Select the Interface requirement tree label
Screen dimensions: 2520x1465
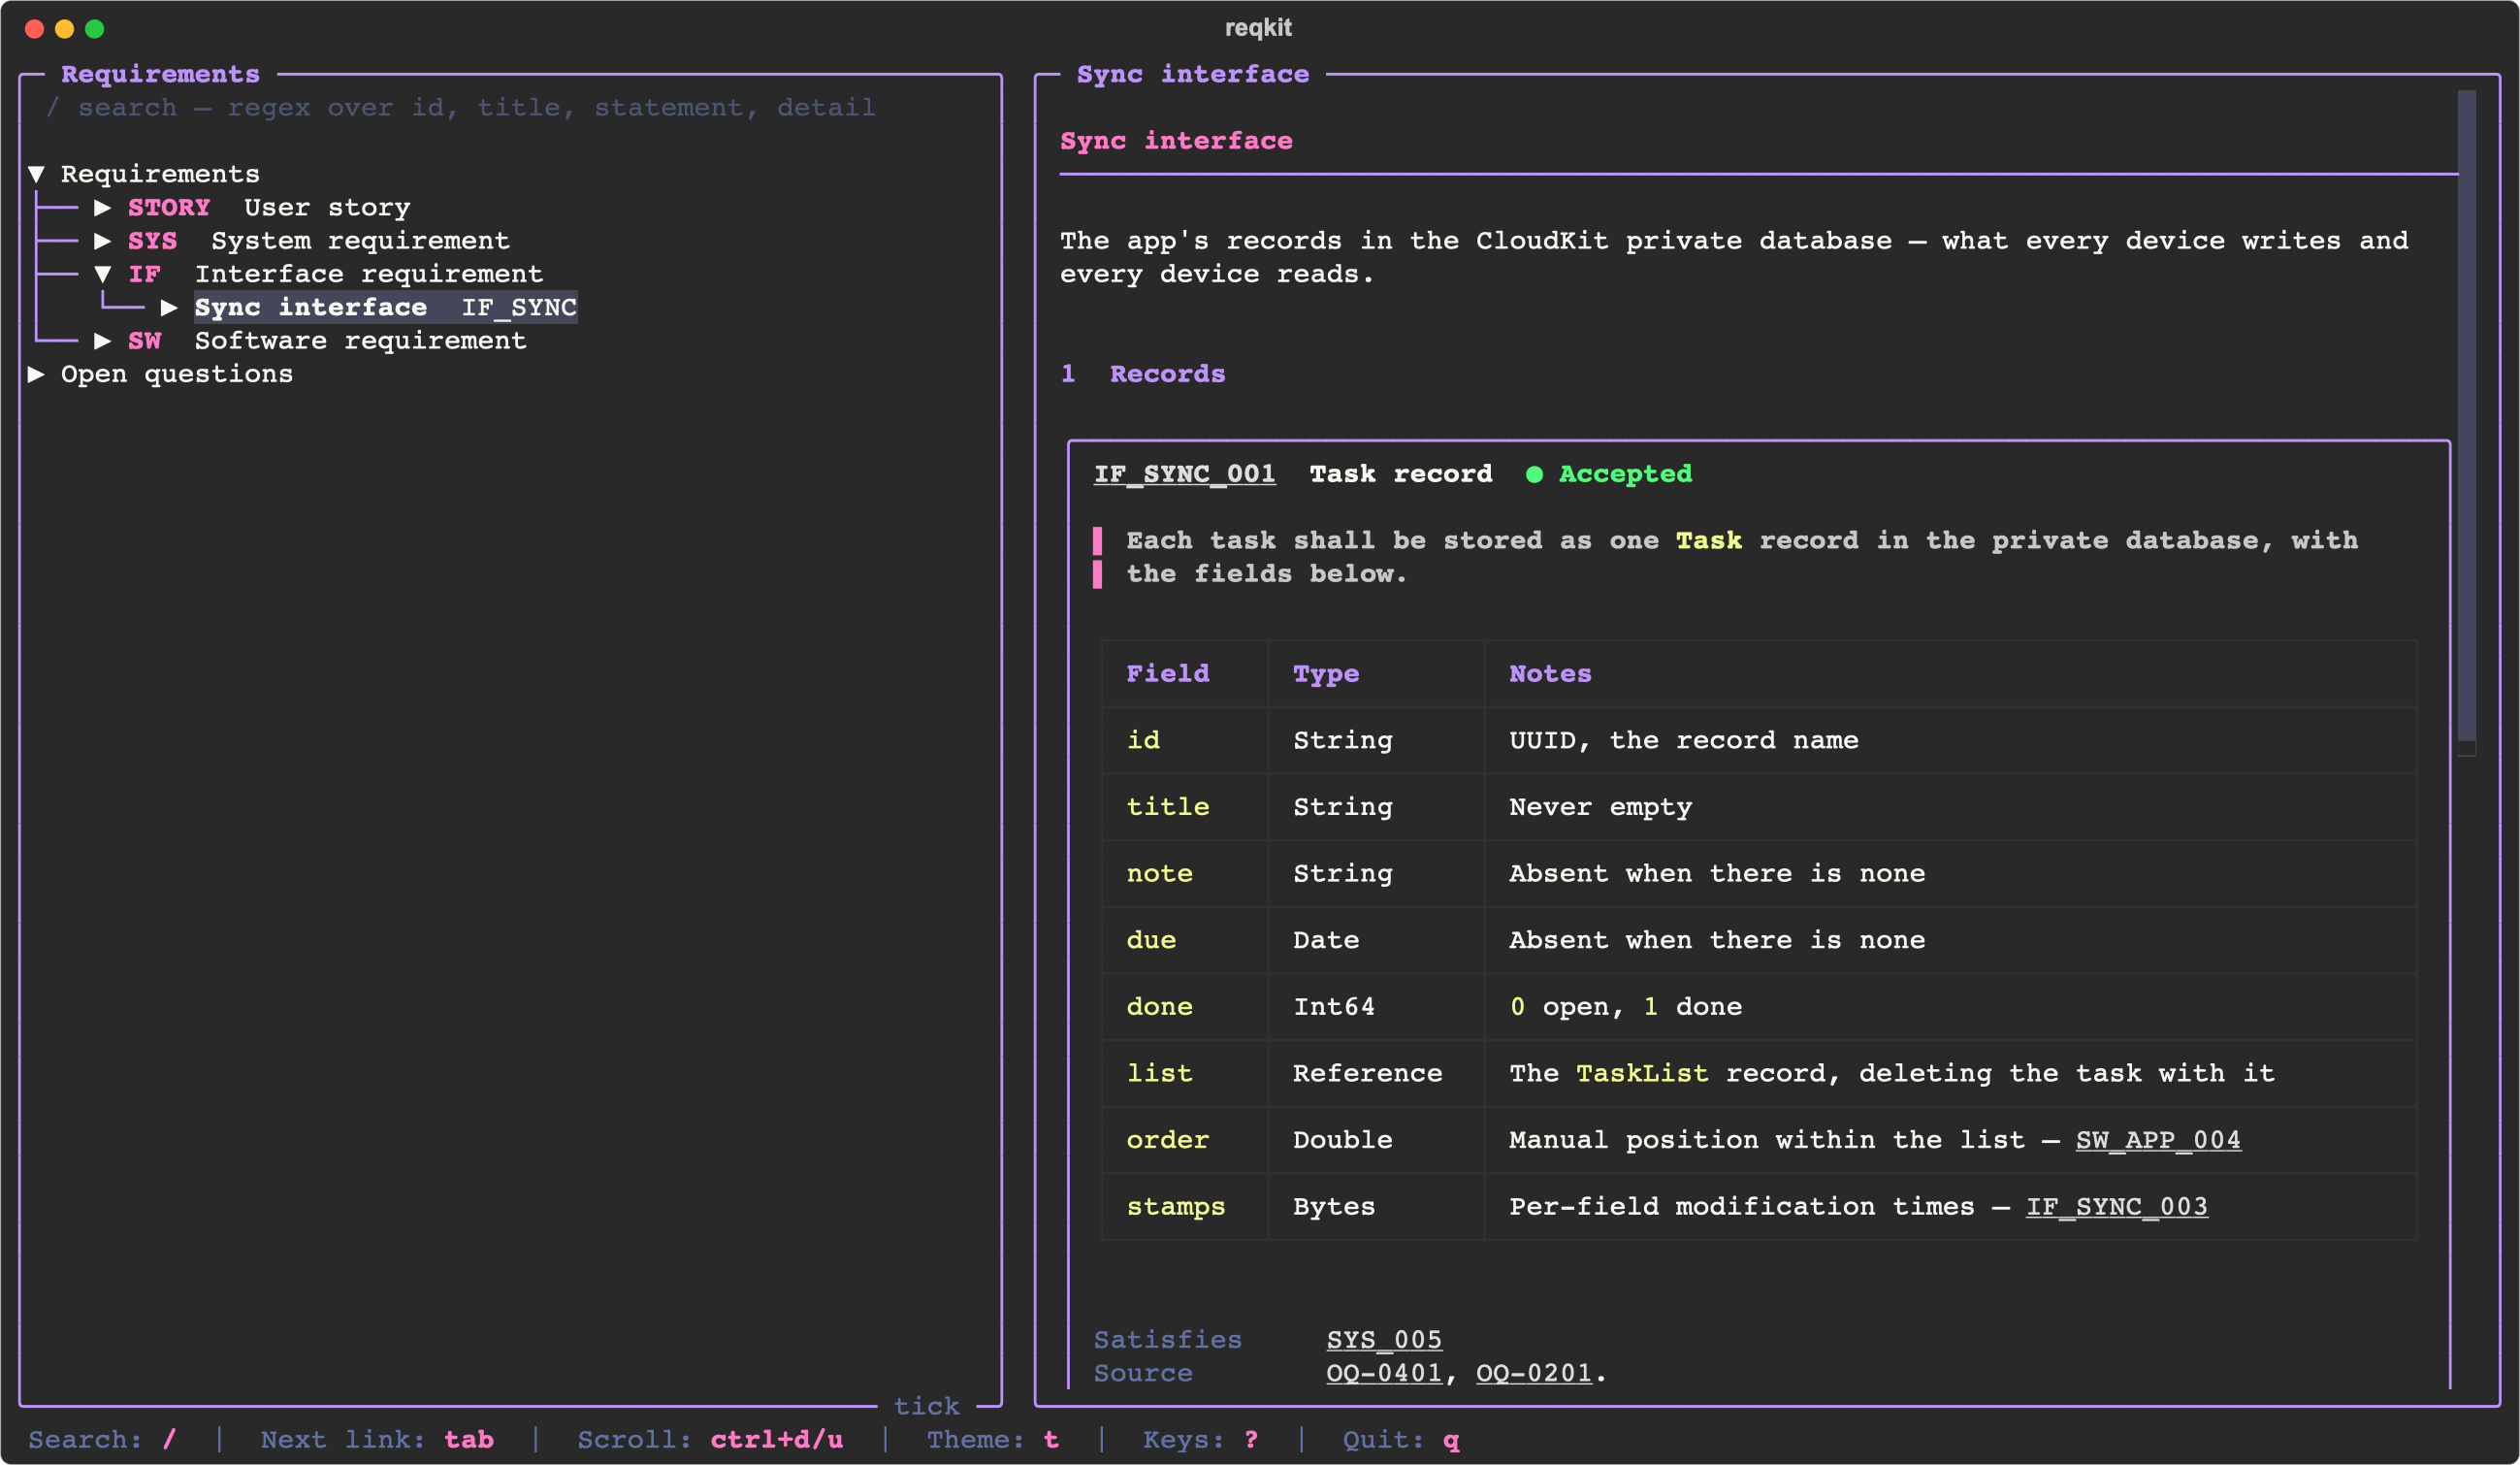[x=369, y=274]
